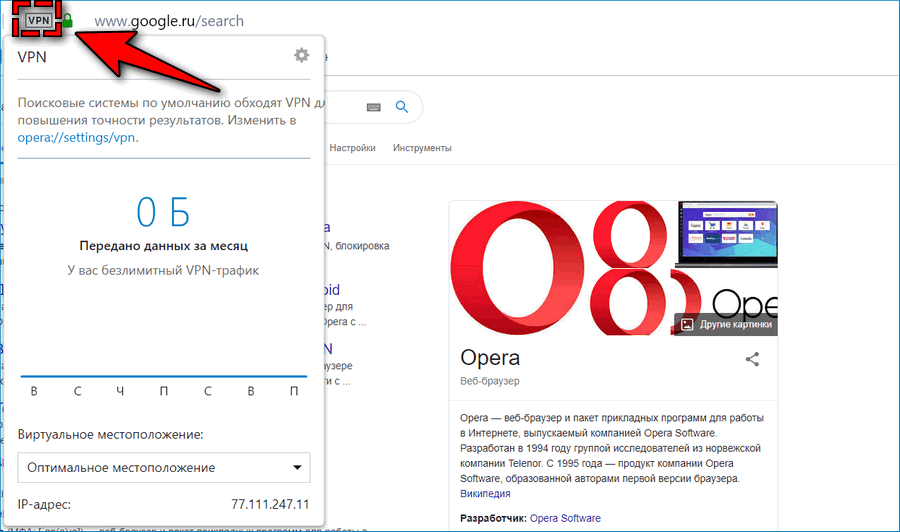Click the blue search magnifier icon
The image size is (900, 532).
pos(402,107)
